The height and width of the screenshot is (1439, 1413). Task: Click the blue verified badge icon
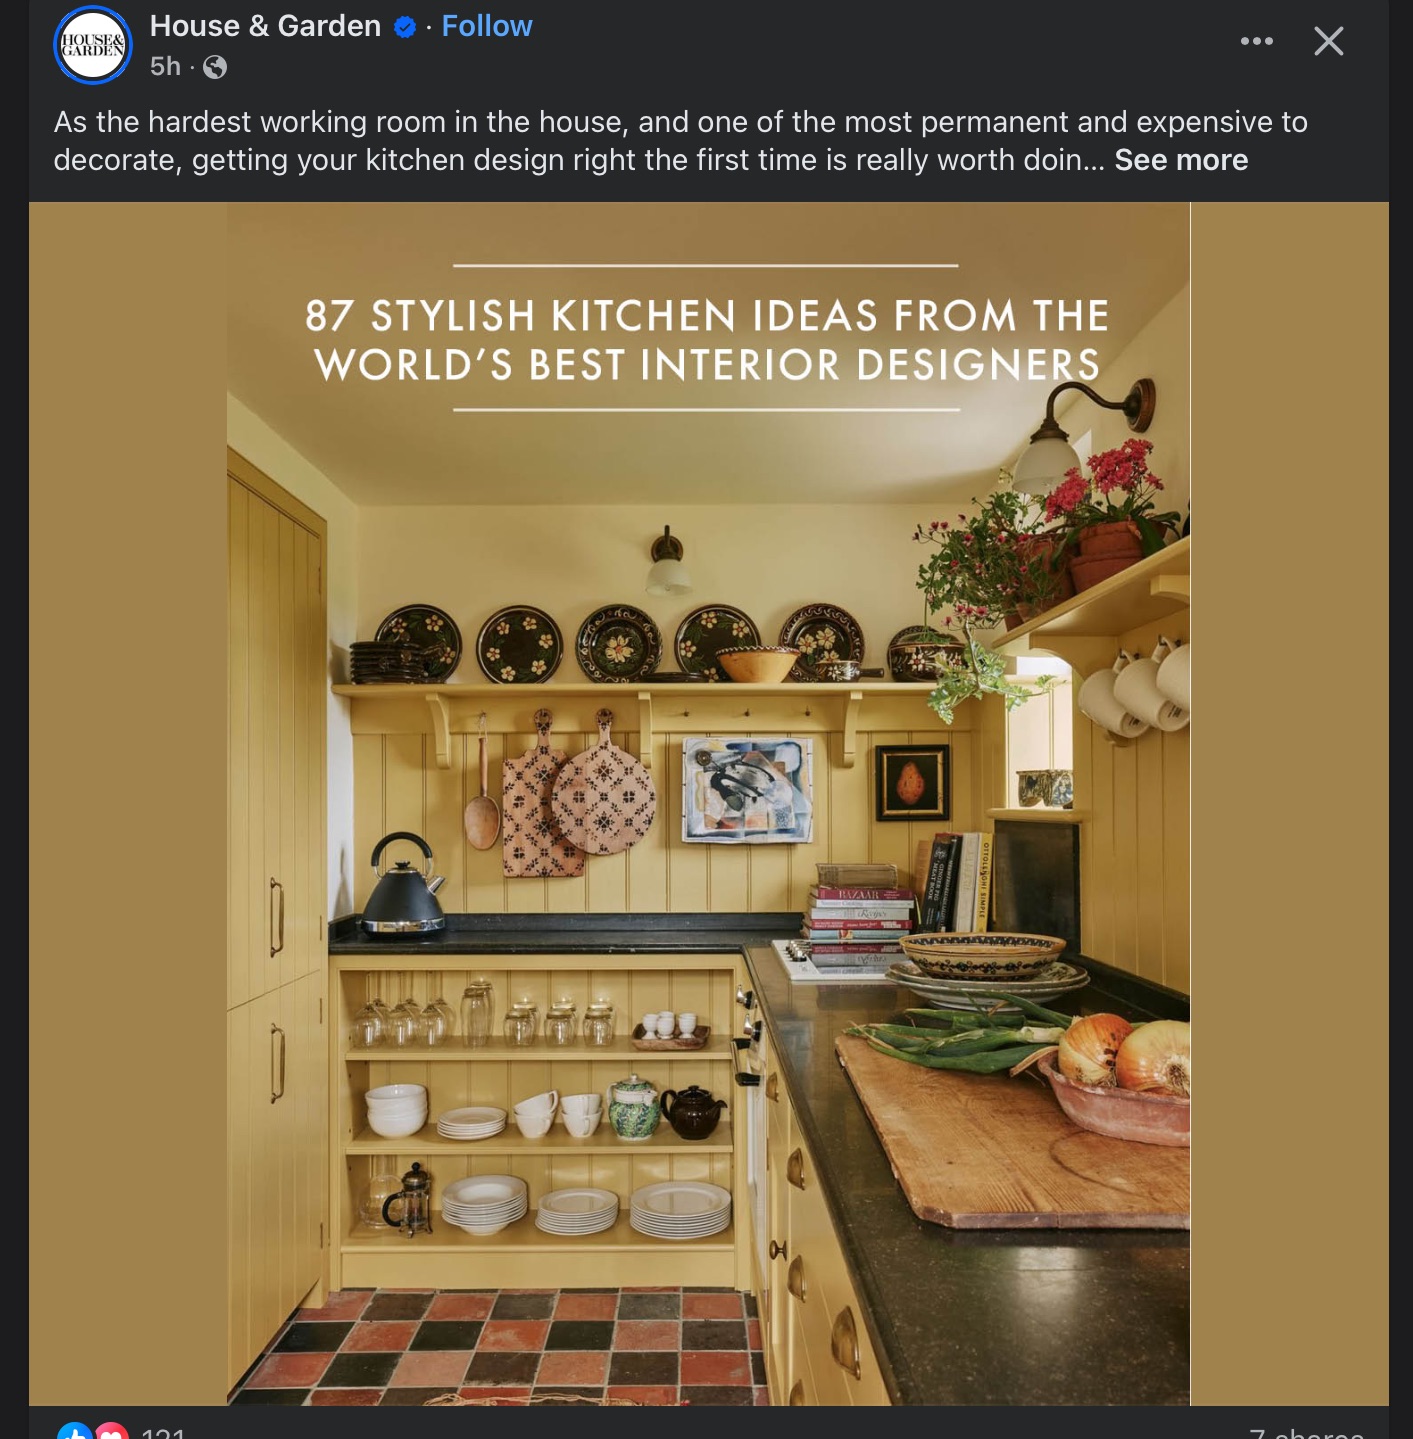(405, 27)
